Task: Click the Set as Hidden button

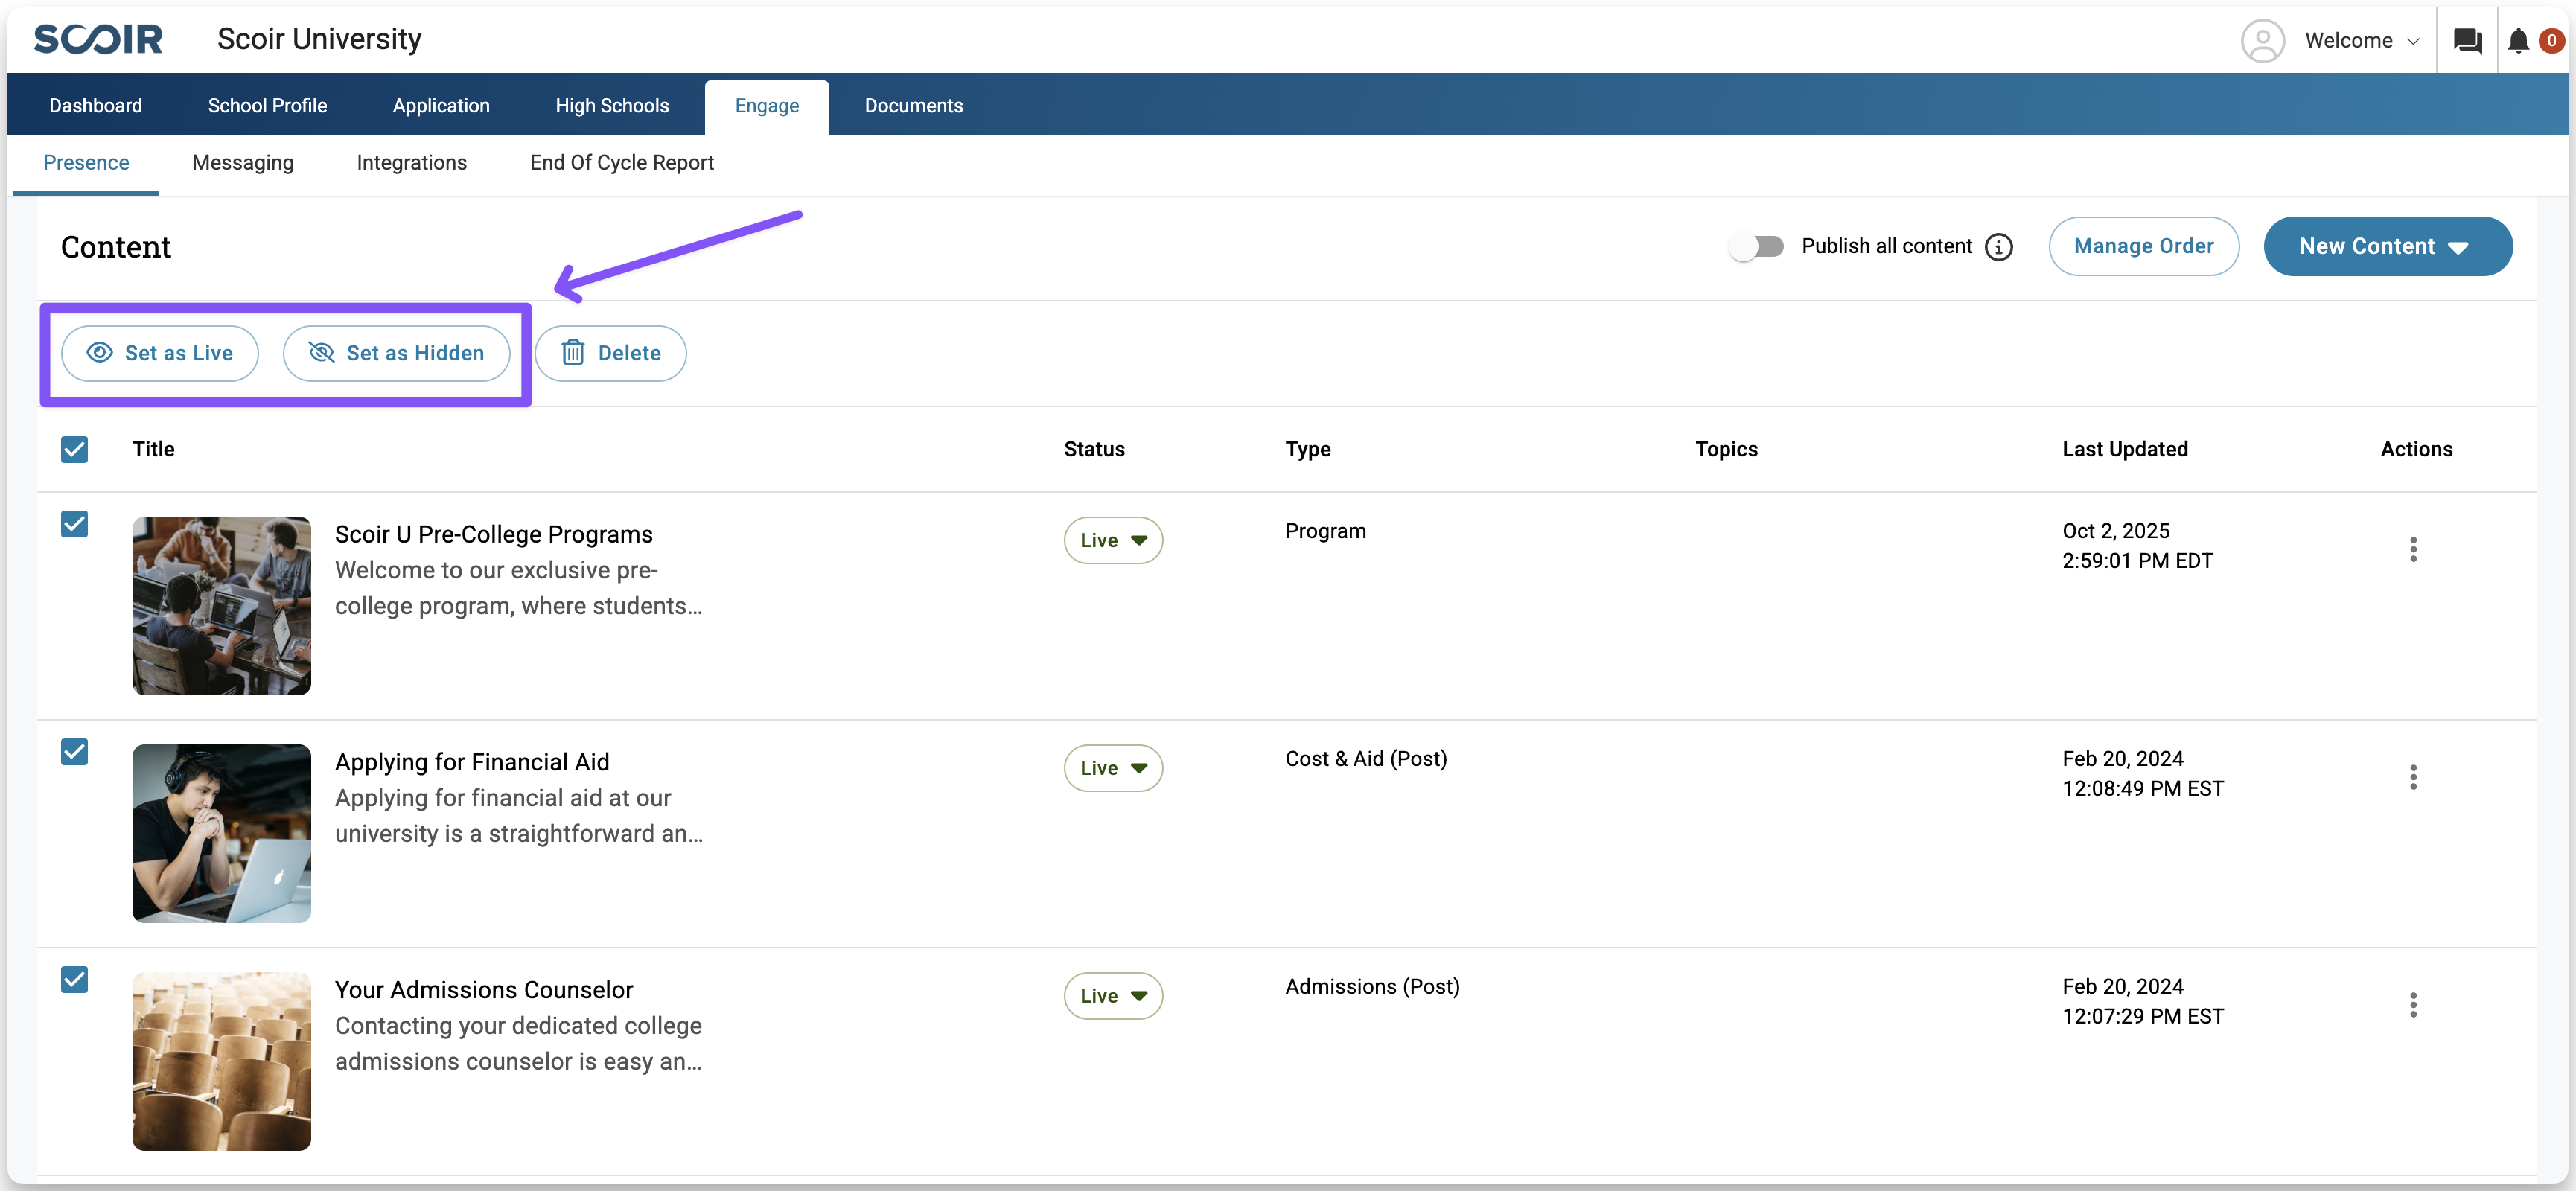Action: (396, 353)
